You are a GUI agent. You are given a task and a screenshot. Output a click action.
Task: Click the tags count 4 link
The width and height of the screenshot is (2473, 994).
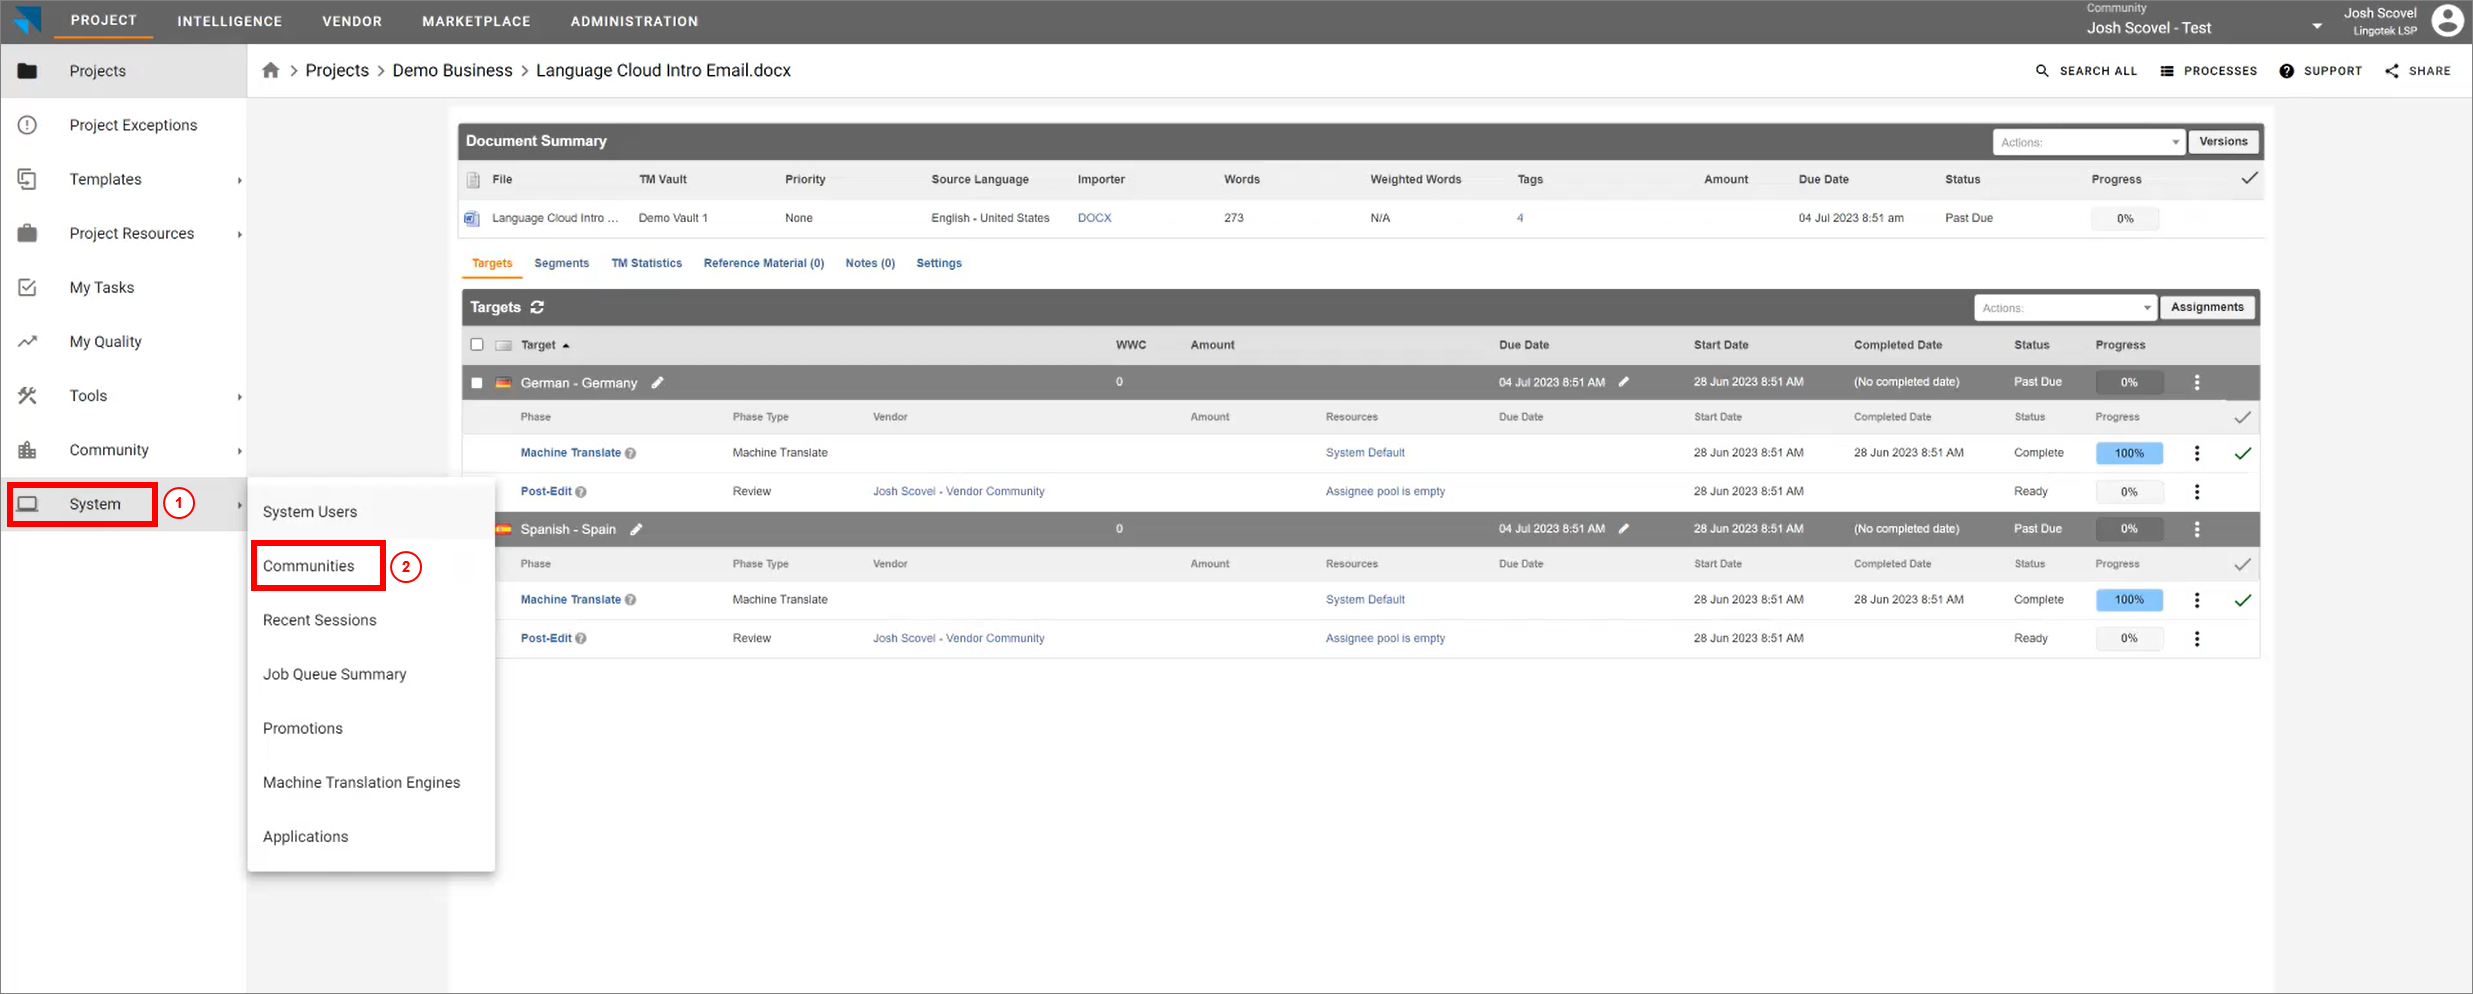tap(1520, 218)
